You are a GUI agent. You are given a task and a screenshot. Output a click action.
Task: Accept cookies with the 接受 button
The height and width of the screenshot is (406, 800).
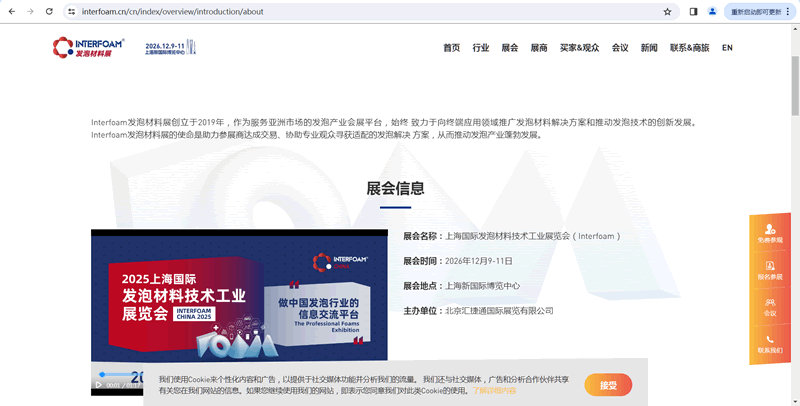(x=608, y=384)
